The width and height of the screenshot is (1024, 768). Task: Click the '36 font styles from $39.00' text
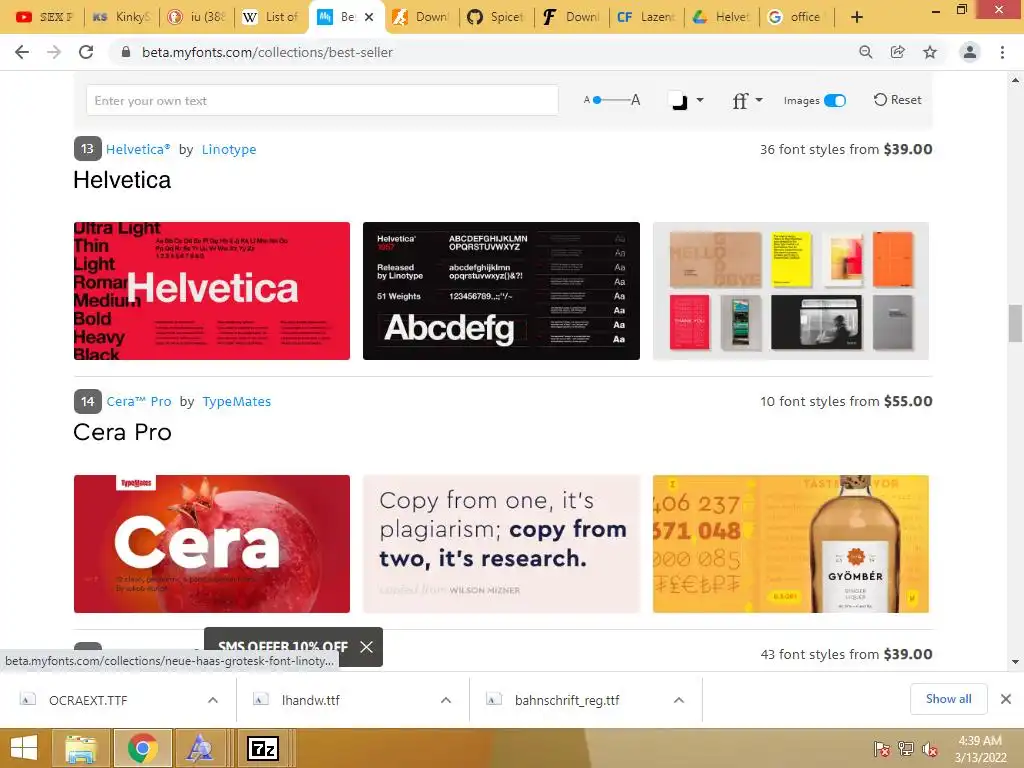[x=846, y=150]
